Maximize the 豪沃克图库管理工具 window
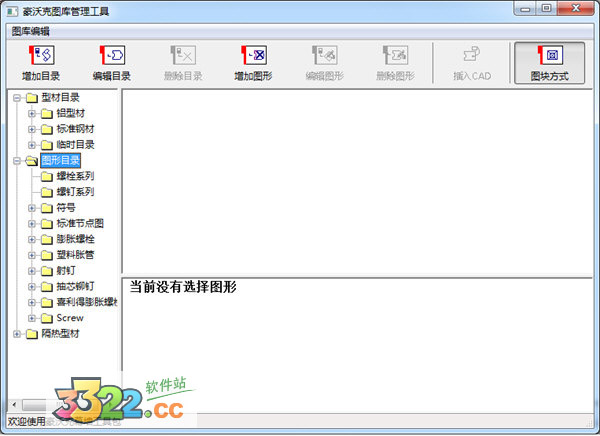Viewport: 600px width, 436px height. pyautogui.click(x=546, y=9)
